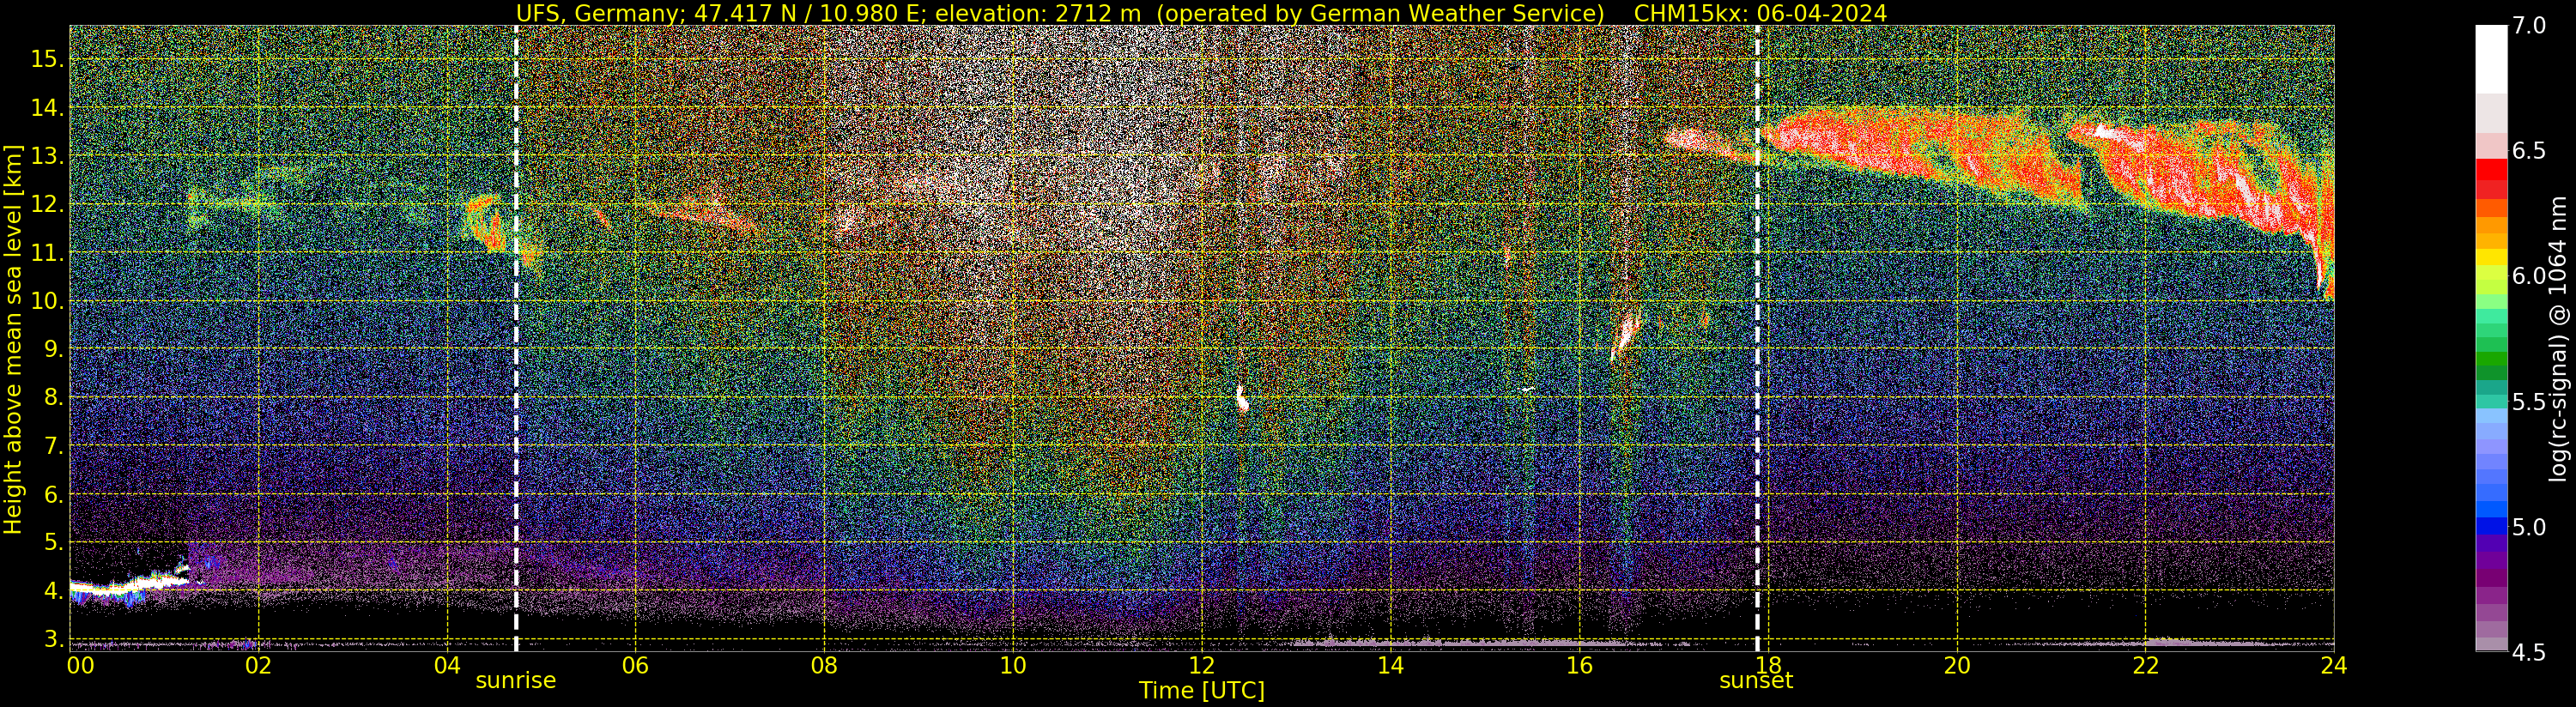Click the x-axis tick label '08'
This screenshot has height=707, width=2576.
click(x=824, y=665)
